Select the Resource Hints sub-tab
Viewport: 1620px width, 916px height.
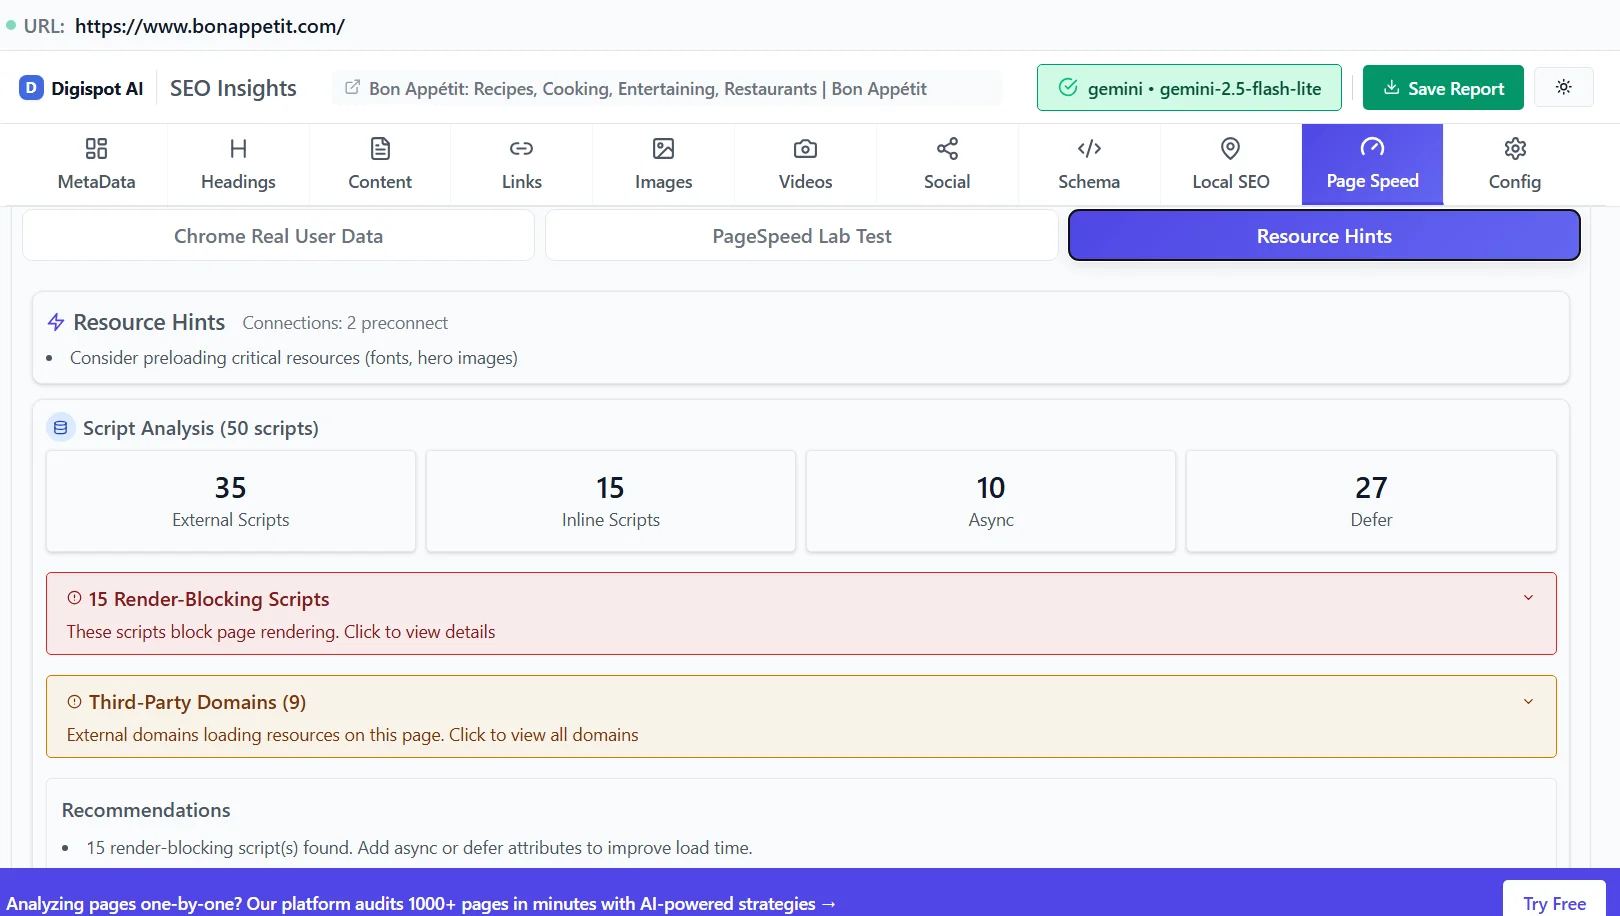click(1324, 236)
